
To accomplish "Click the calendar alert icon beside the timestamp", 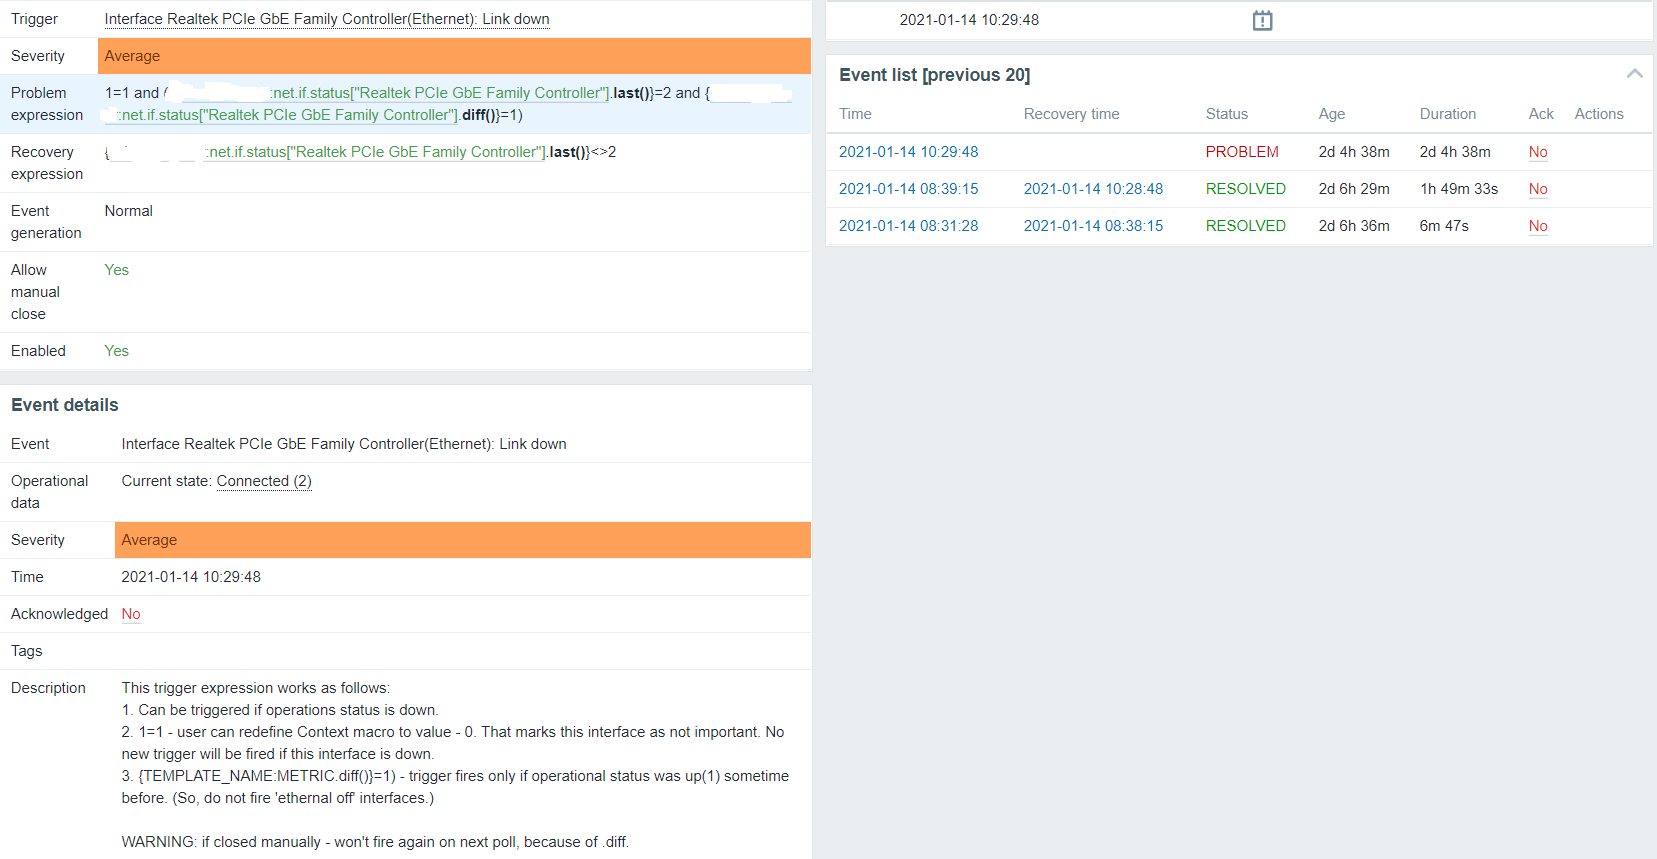I will pyautogui.click(x=1263, y=20).
